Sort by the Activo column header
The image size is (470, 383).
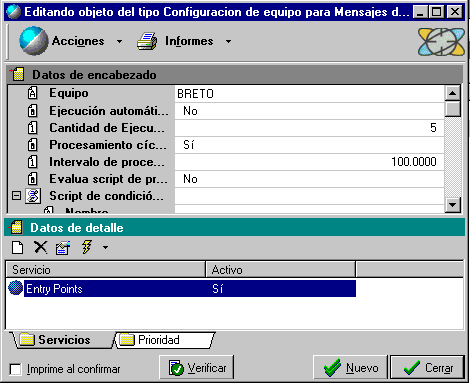(281, 270)
